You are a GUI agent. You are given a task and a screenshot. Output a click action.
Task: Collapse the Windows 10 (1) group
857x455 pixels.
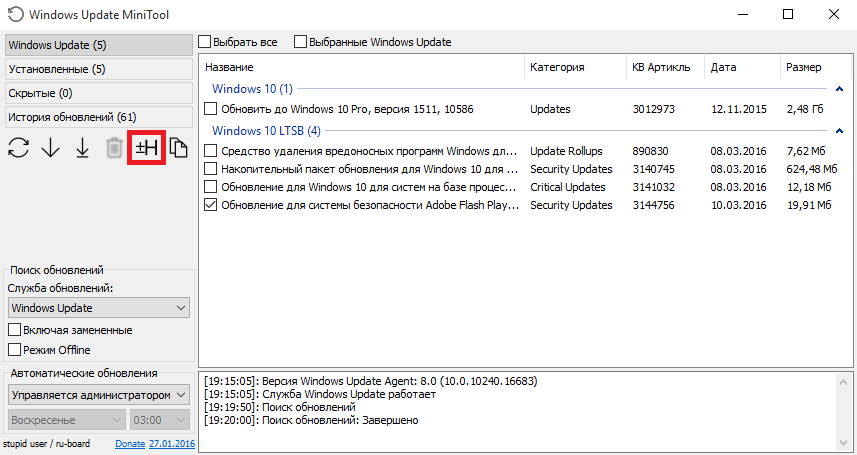[838, 89]
